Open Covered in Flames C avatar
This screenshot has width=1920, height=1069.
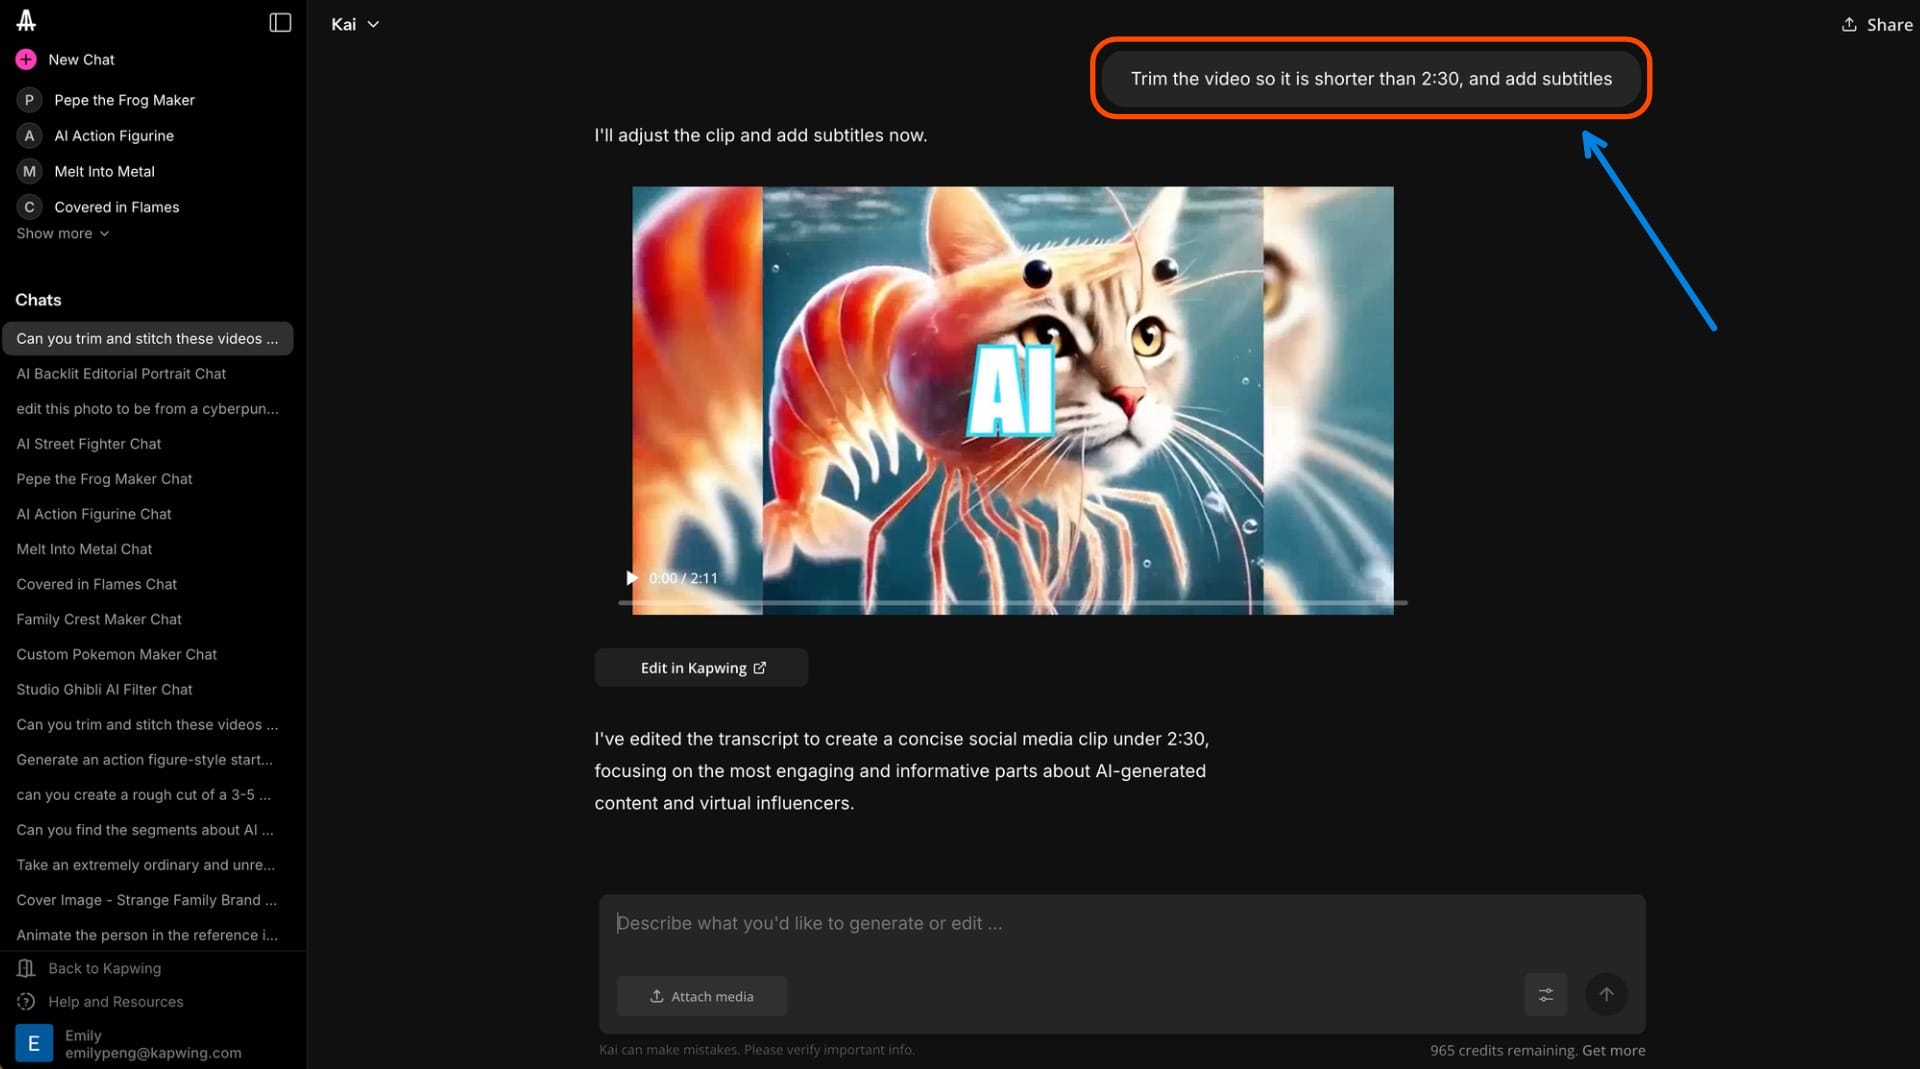29,207
